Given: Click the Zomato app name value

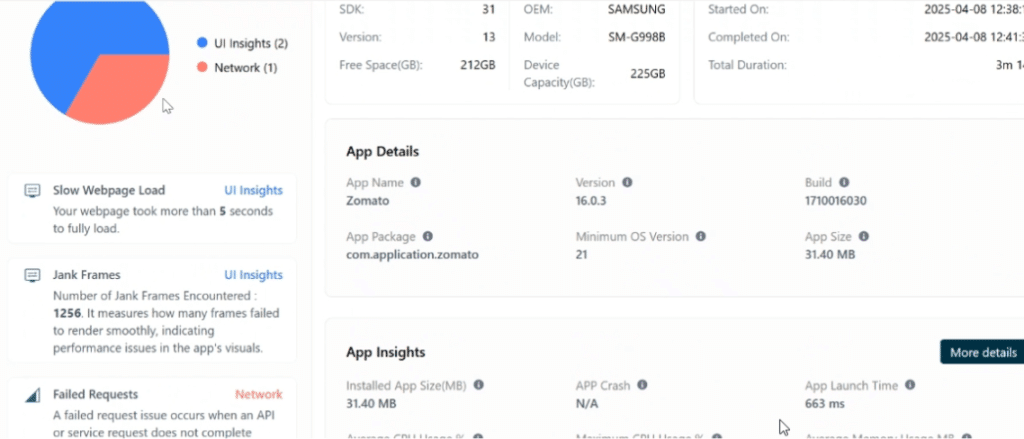Looking at the screenshot, I should tap(368, 201).
